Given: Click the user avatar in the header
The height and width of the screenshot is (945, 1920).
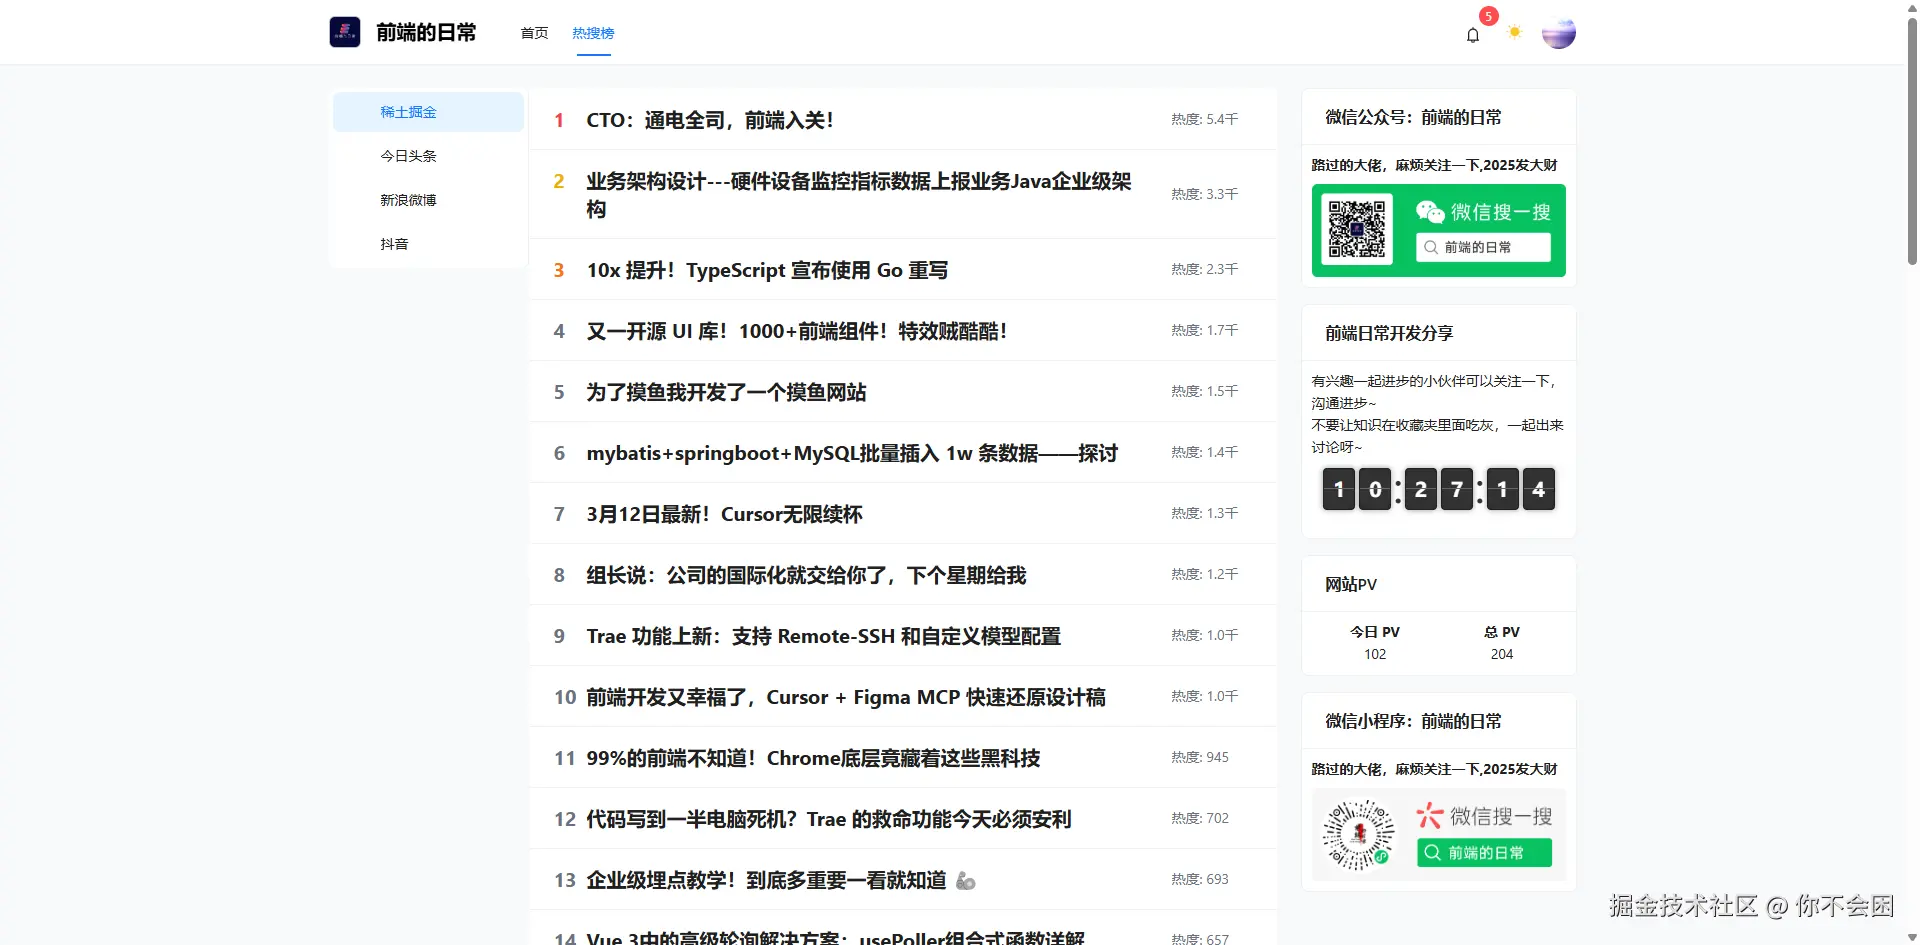Looking at the screenshot, I should point(1558,32).
